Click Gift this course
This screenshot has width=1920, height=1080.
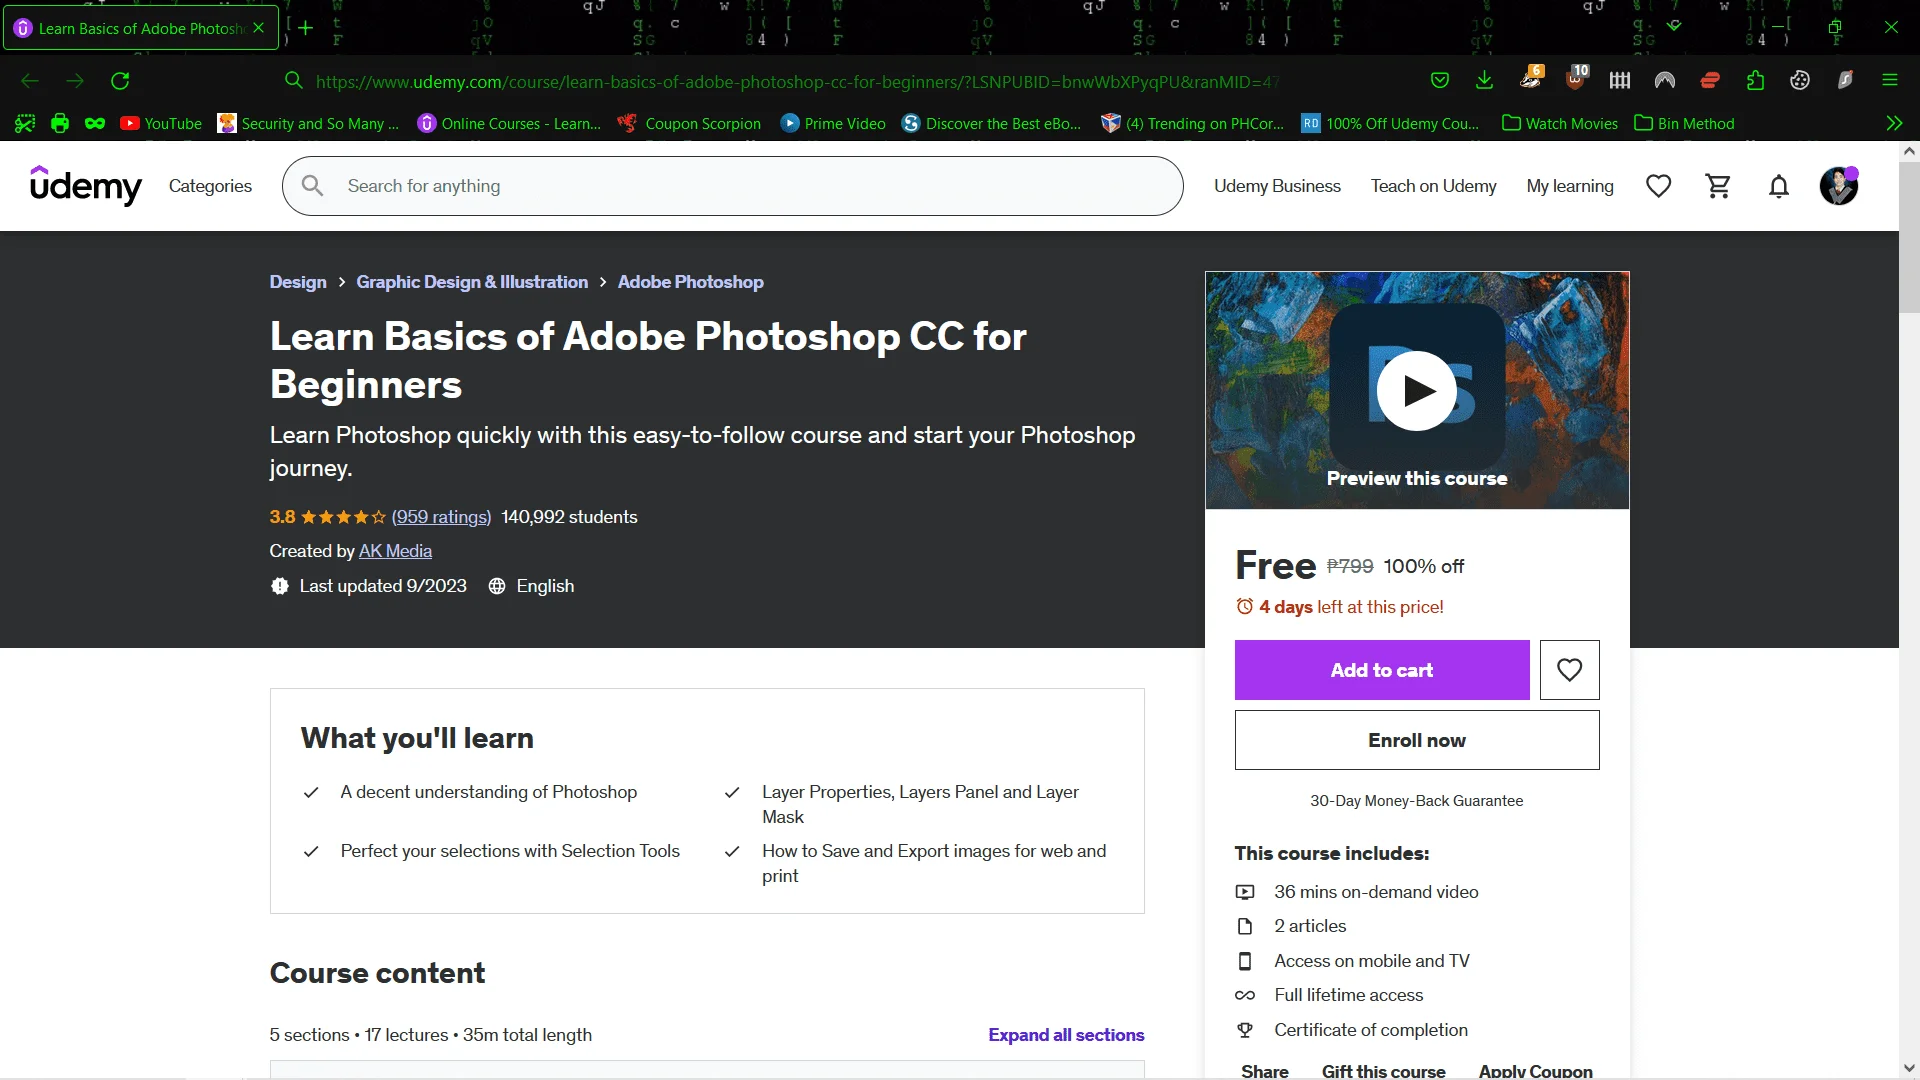click(x=1383, y=1071)
